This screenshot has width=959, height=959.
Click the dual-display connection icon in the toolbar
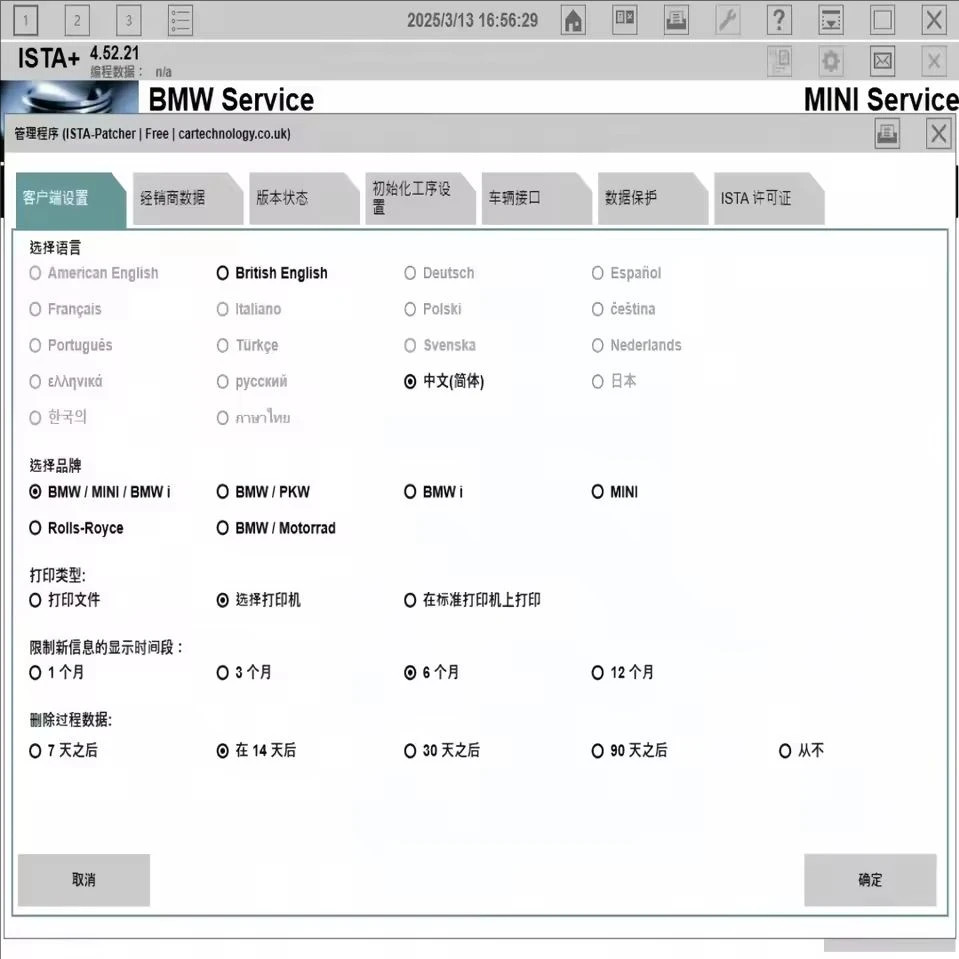tap(624, 19)
